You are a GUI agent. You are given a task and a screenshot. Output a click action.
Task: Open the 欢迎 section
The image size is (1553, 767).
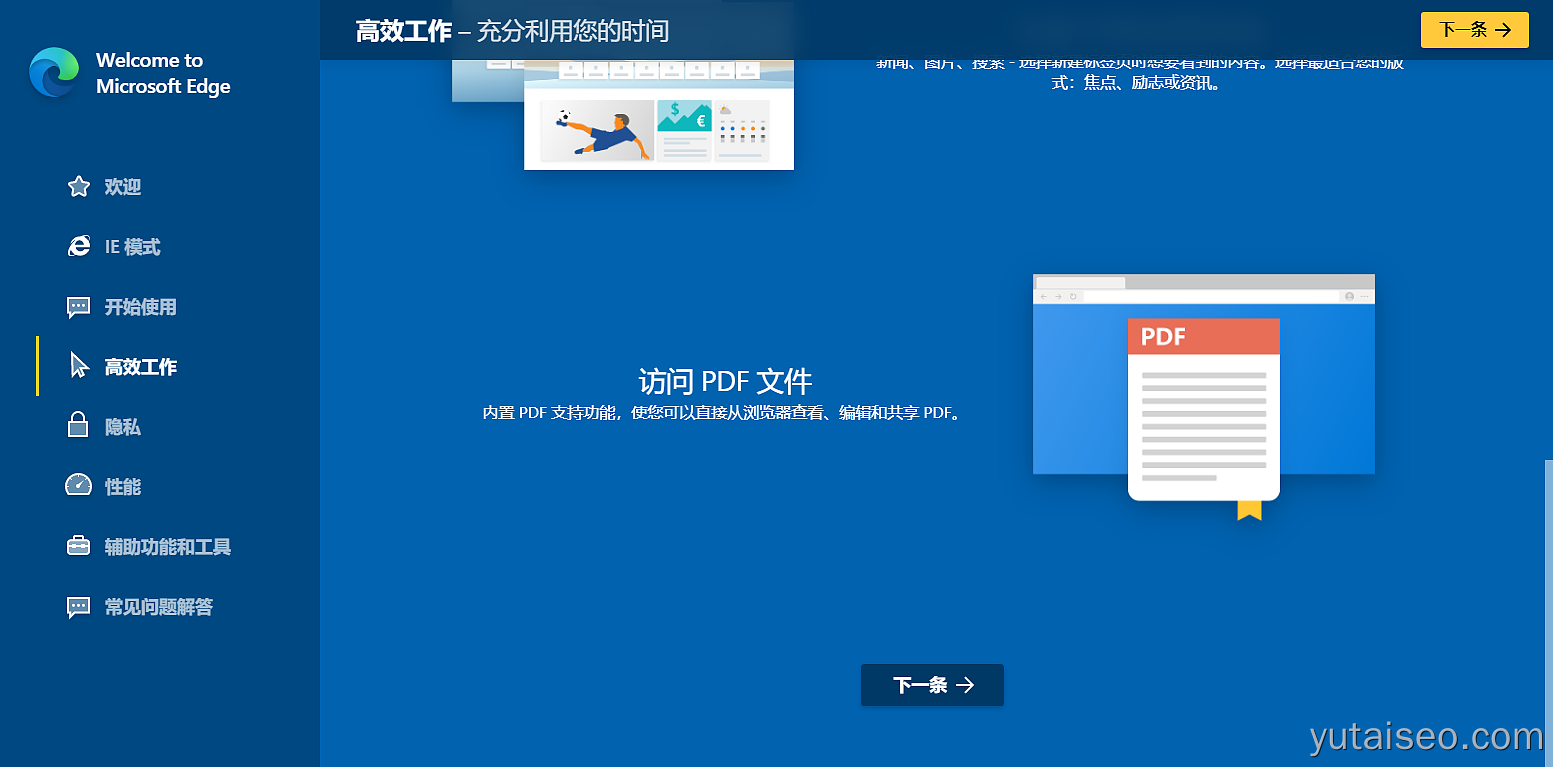123,187
